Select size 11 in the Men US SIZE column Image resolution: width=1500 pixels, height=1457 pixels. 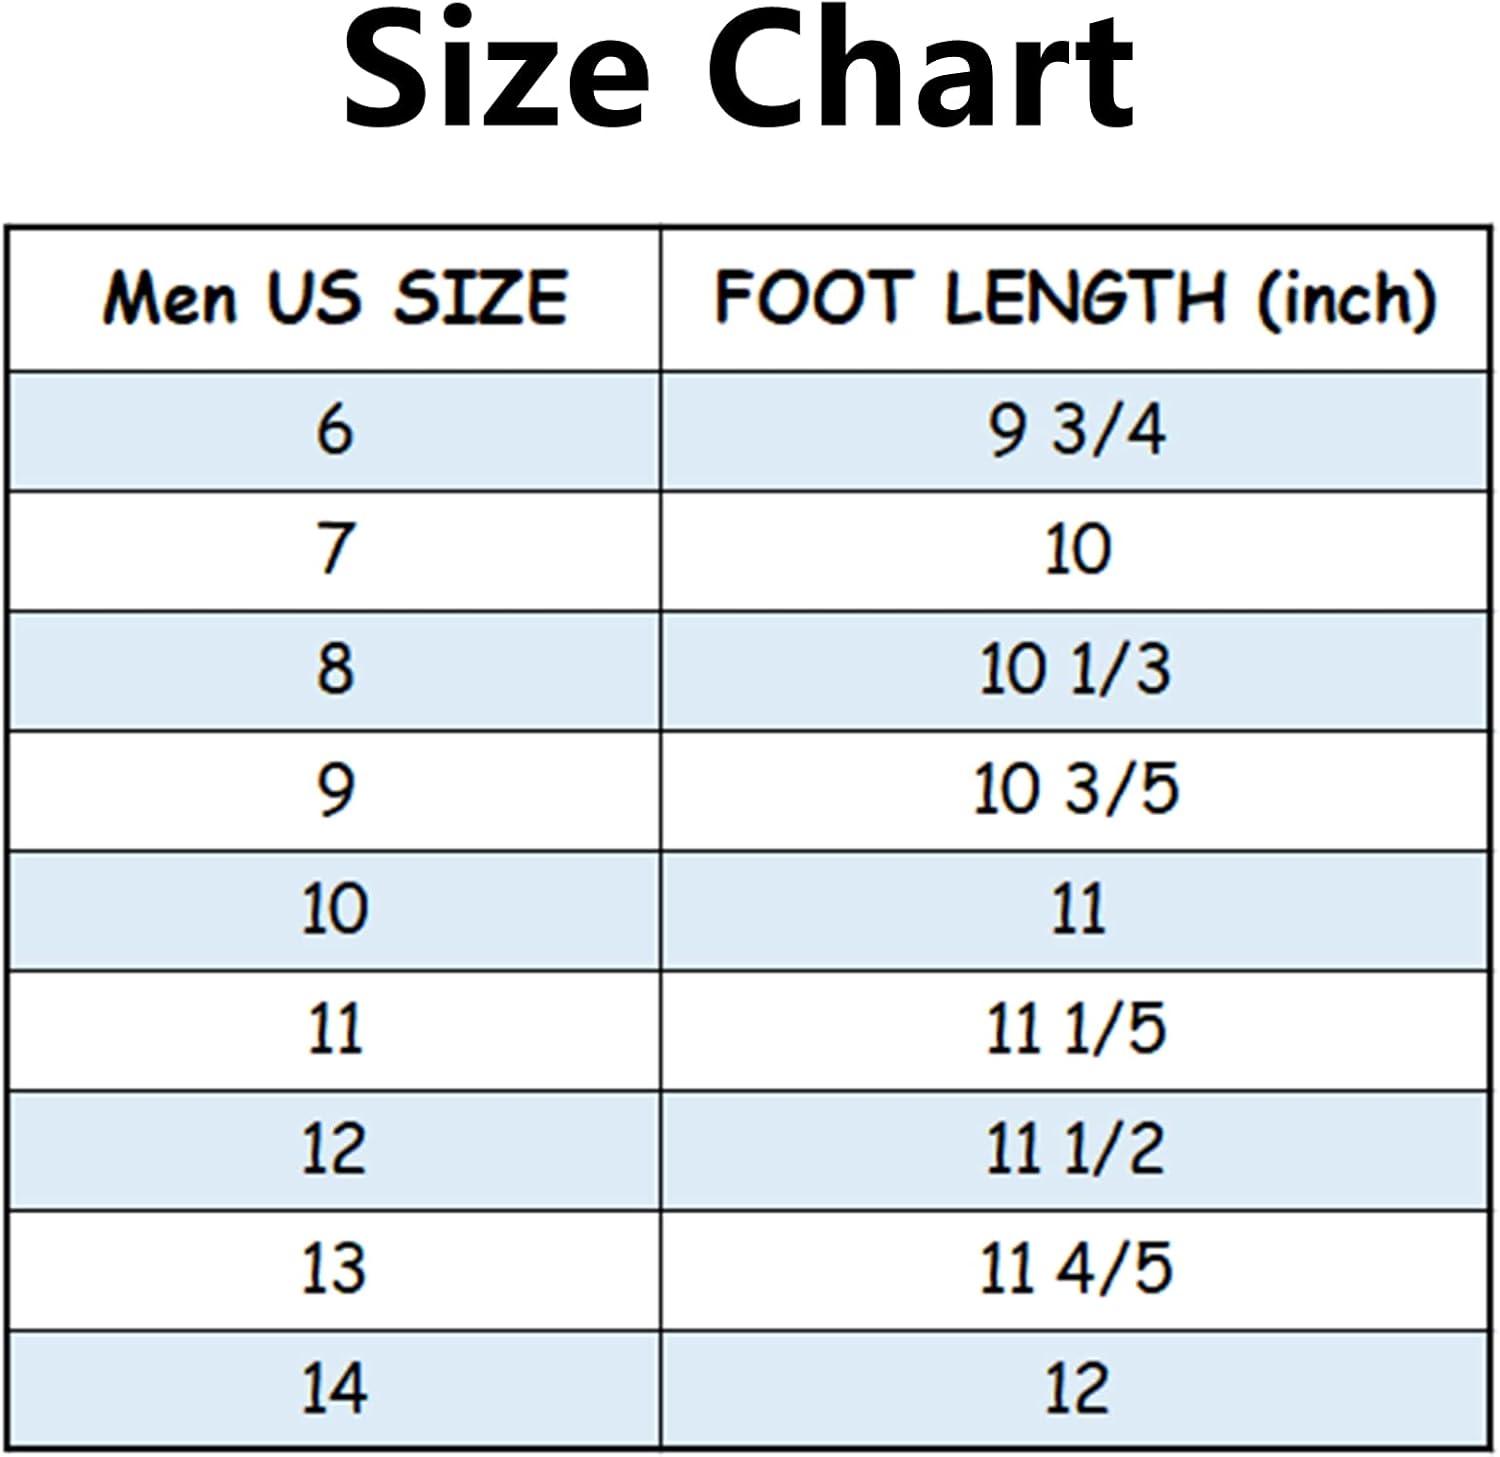click(x=335, y=1029)
